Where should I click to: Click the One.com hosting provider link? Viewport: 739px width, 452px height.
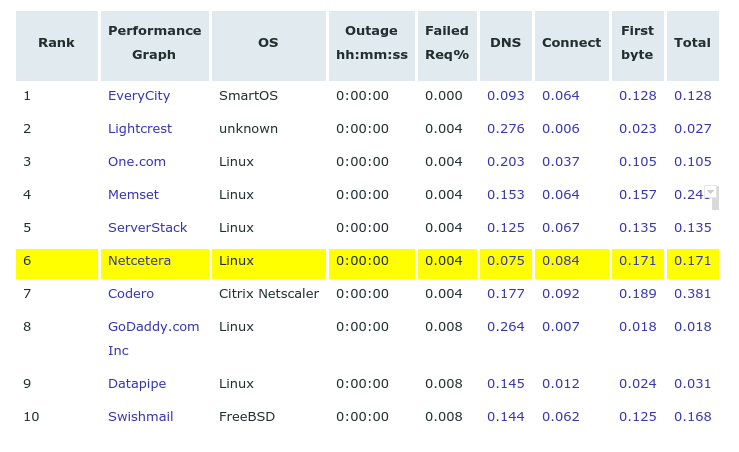(x=137, y=162)
